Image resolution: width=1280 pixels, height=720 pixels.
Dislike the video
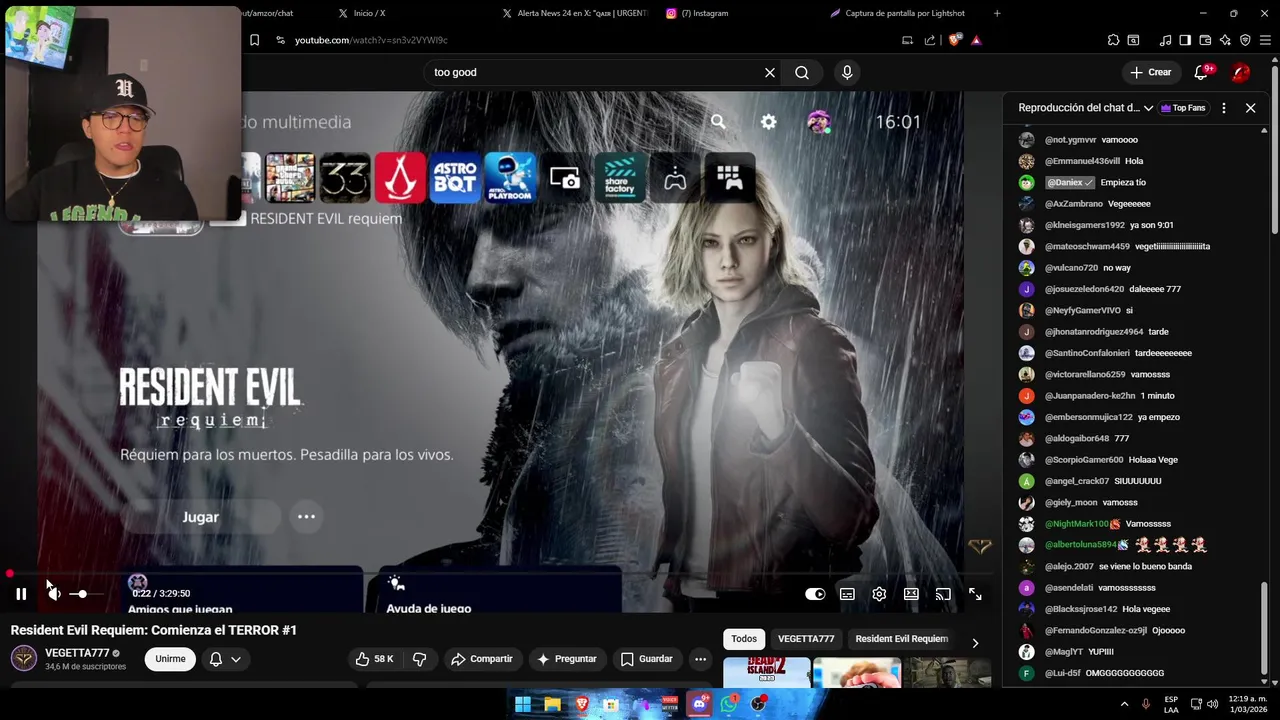(420, 659)
